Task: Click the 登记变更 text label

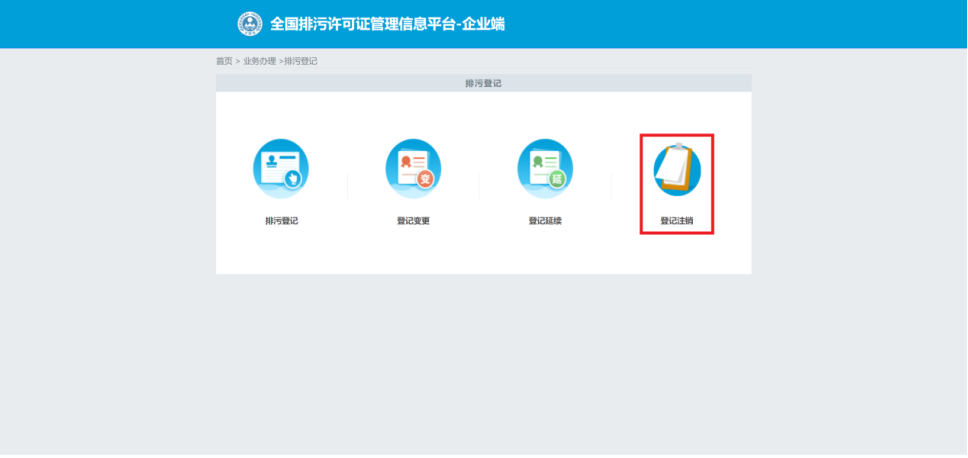Action: click(413, 221)
